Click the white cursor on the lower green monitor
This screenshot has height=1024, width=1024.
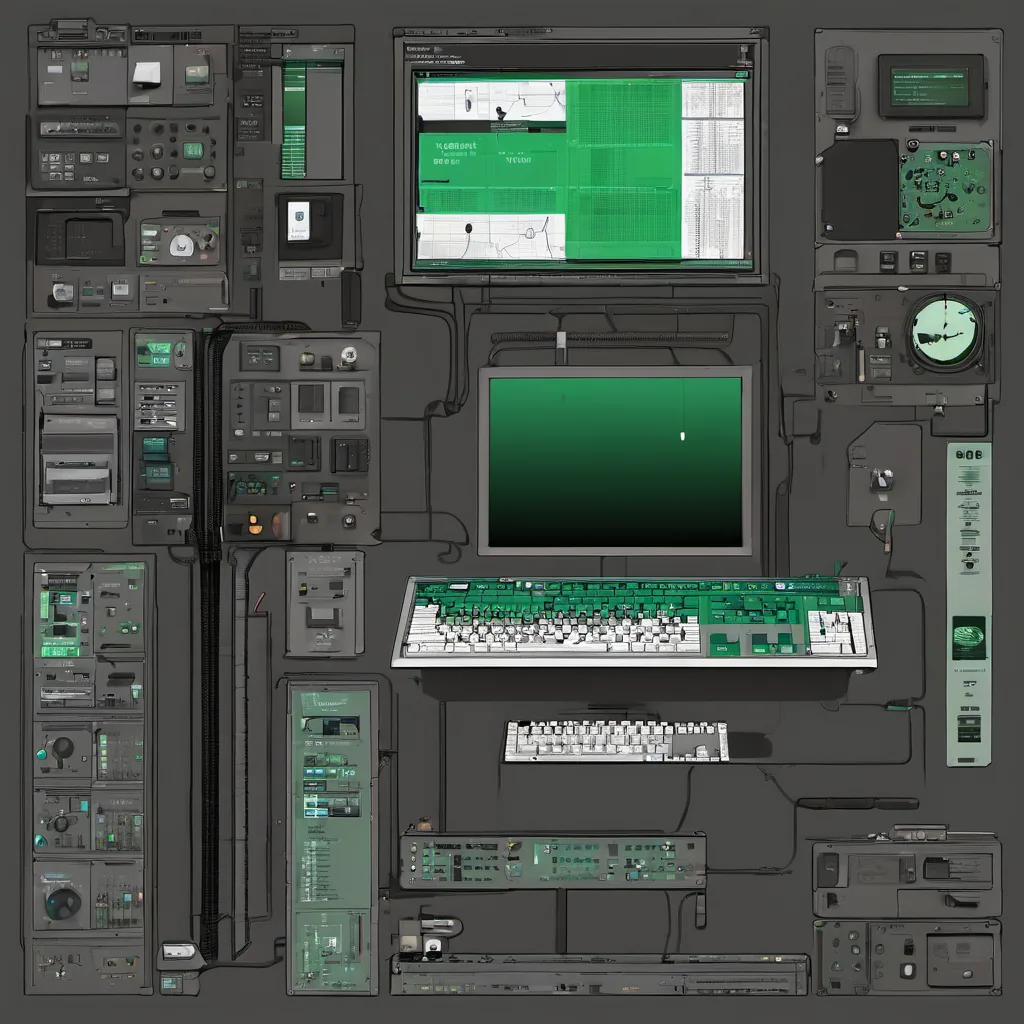coord(682,436)
